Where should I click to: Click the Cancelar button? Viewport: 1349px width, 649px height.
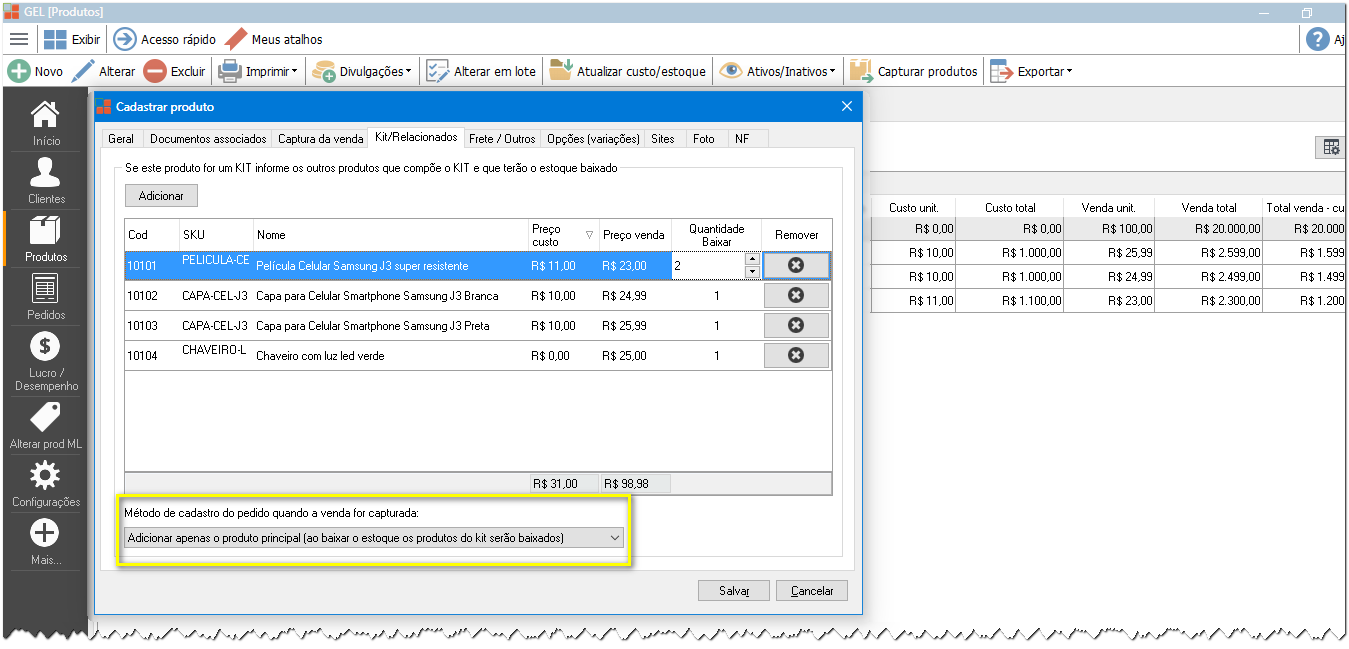812,590
